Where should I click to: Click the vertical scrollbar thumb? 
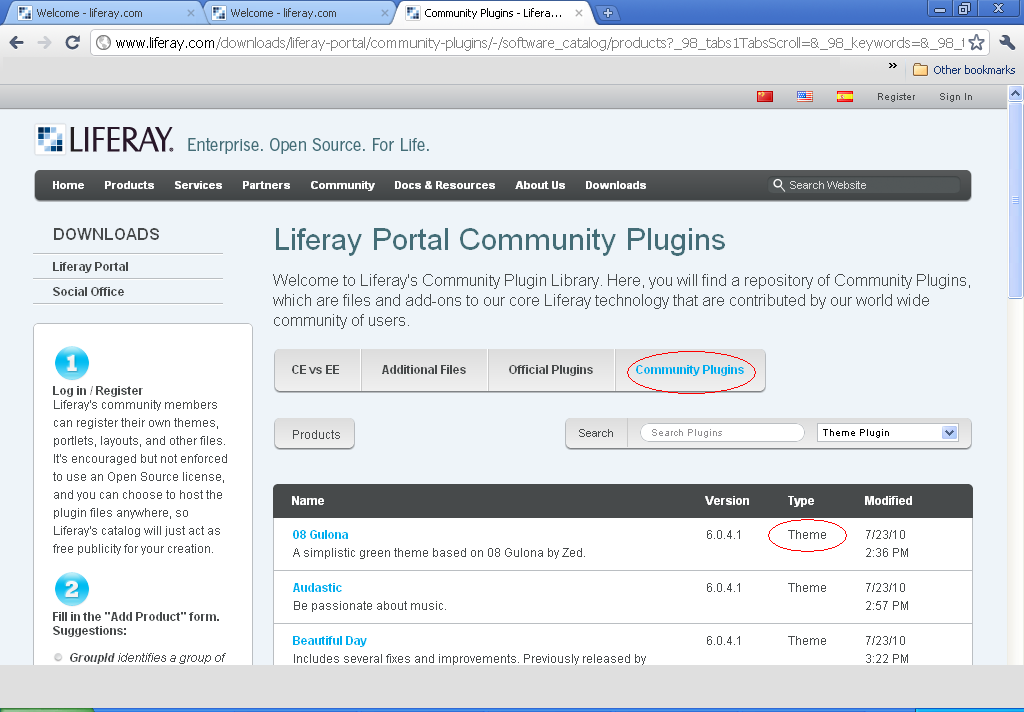(1016, 200)
